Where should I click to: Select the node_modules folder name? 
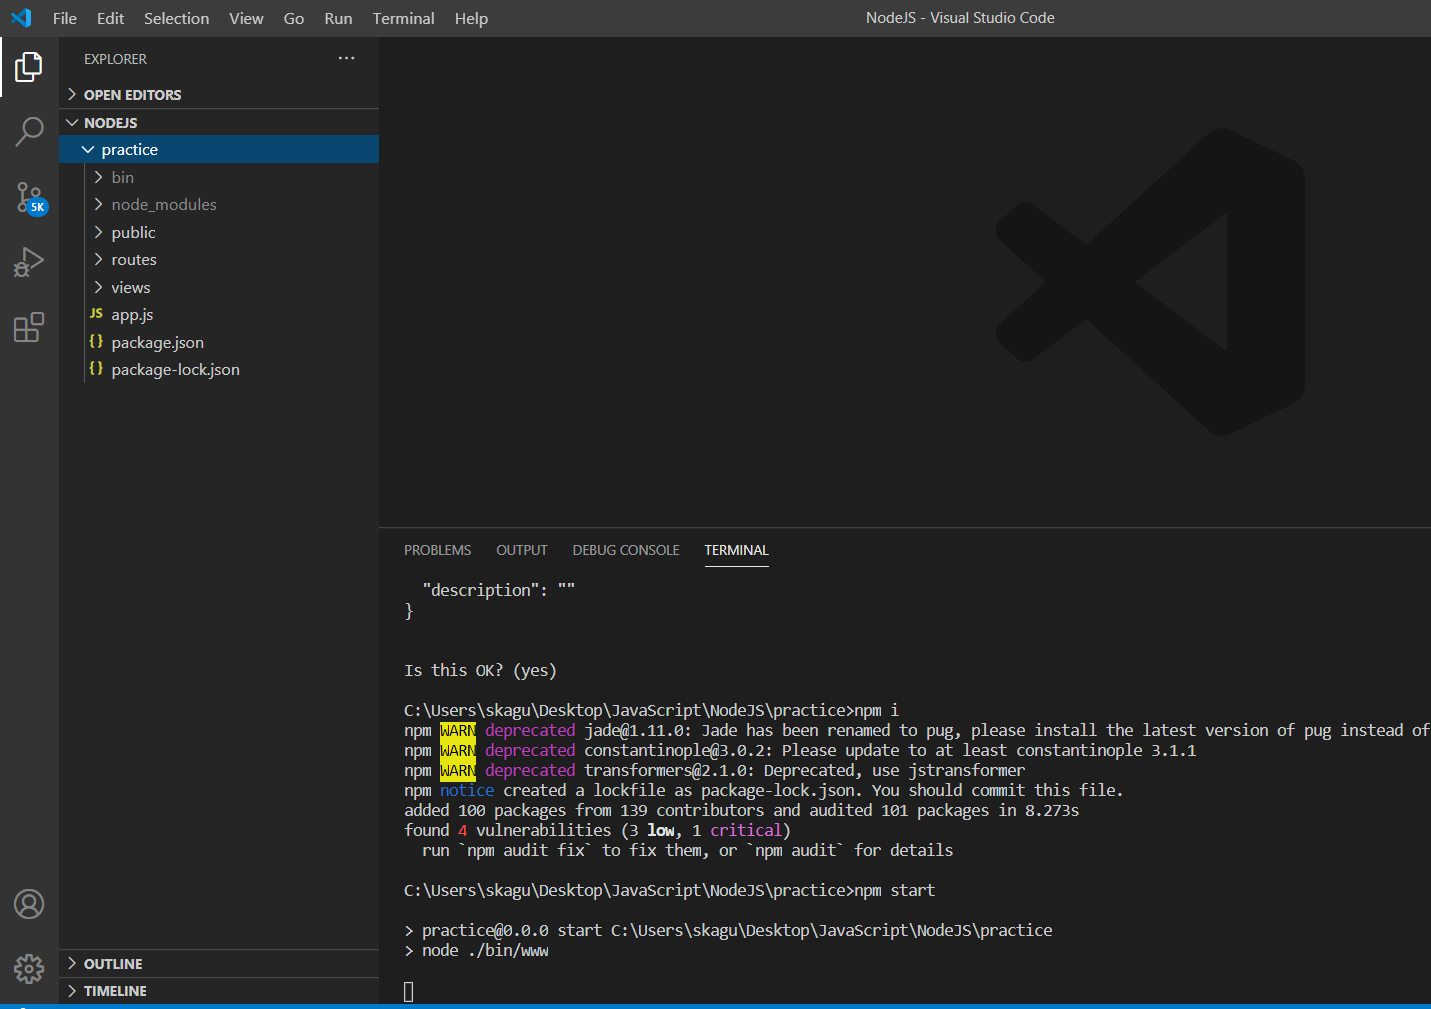(x=164, y=204)
